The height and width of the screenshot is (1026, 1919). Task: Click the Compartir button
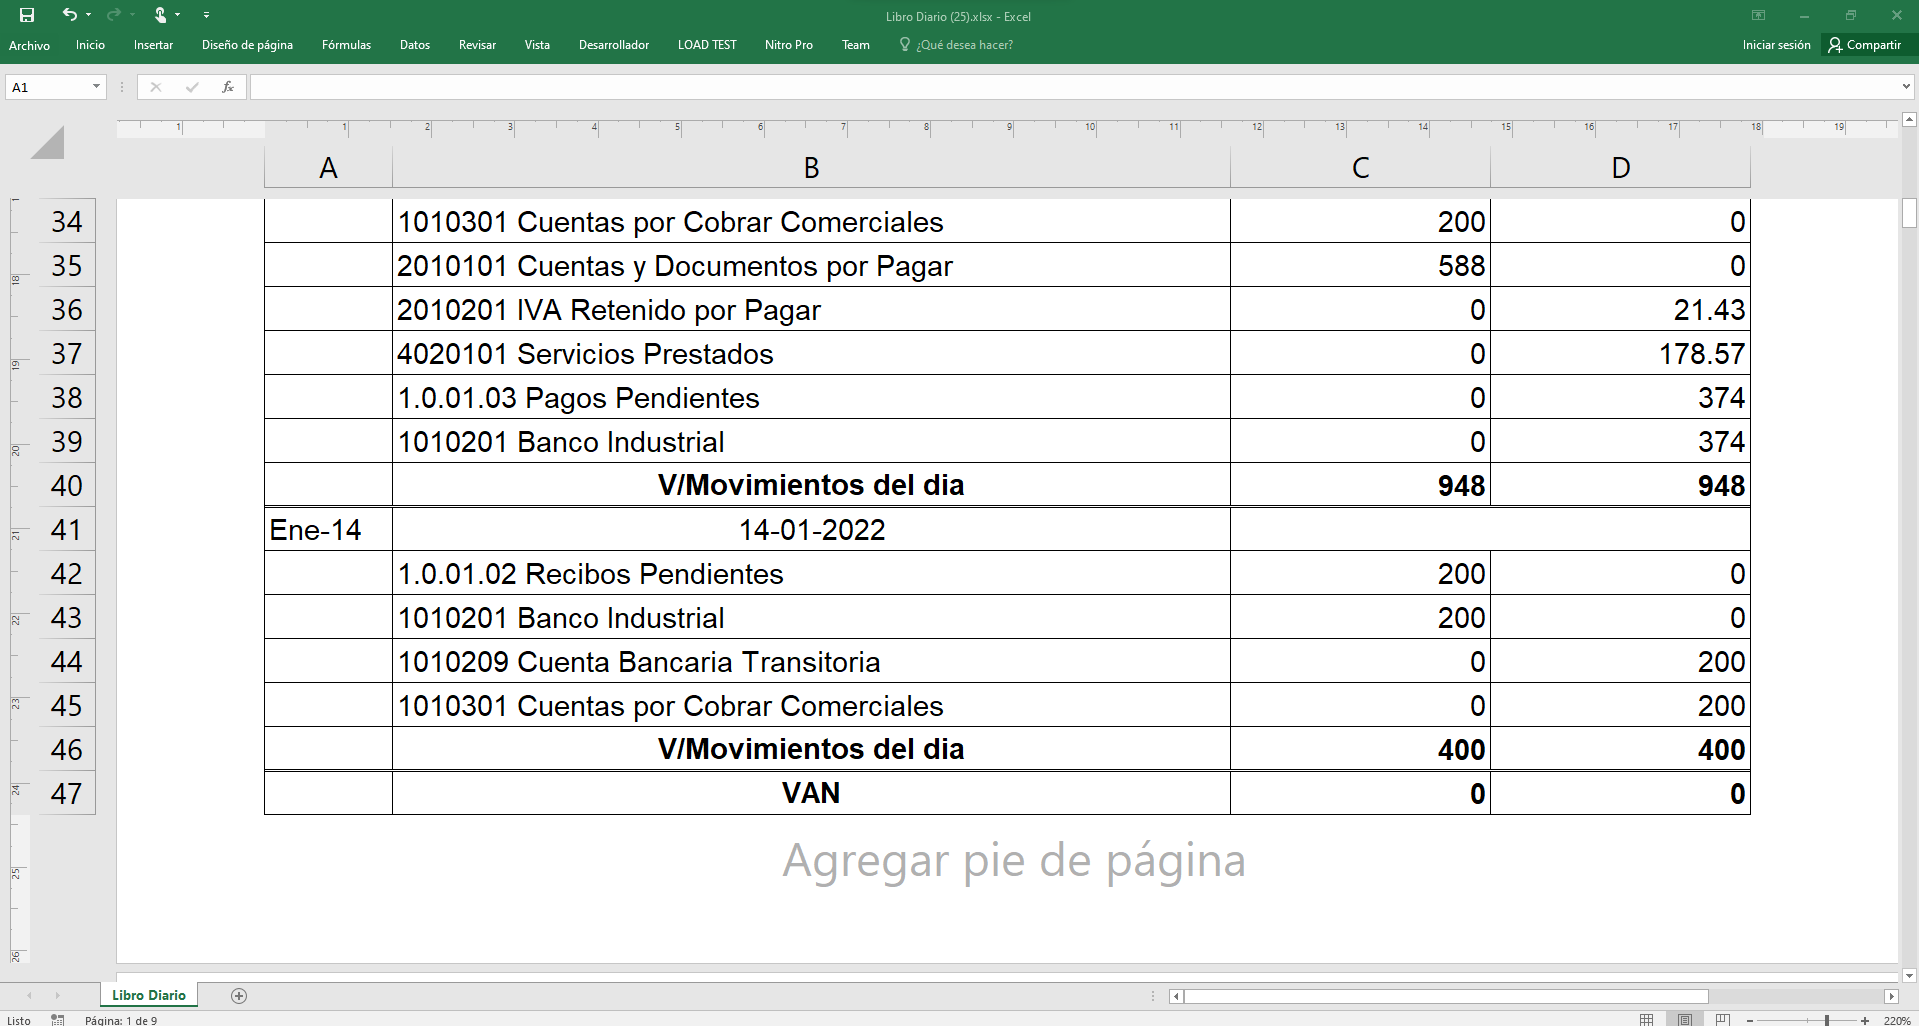tap(1864, 45)
